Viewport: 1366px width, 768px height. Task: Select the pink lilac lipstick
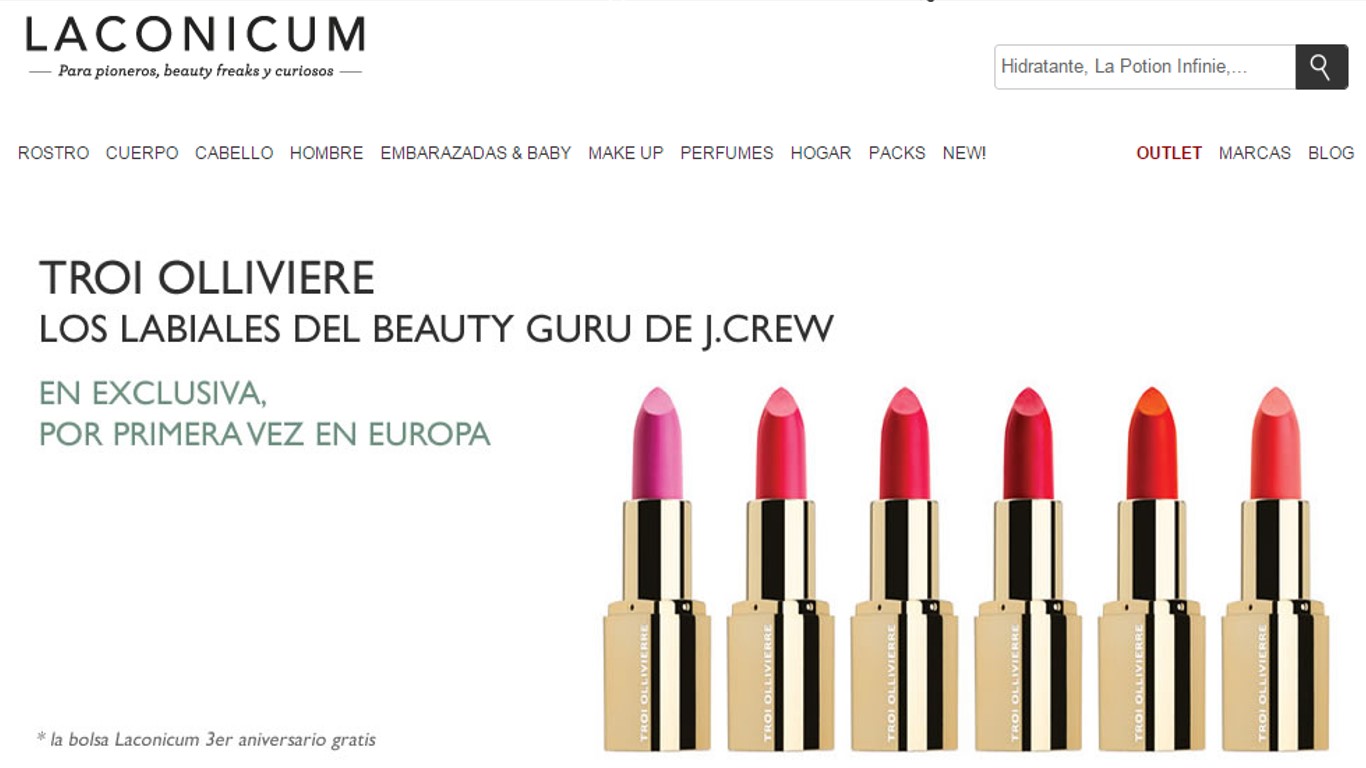(x=656, y=568)
